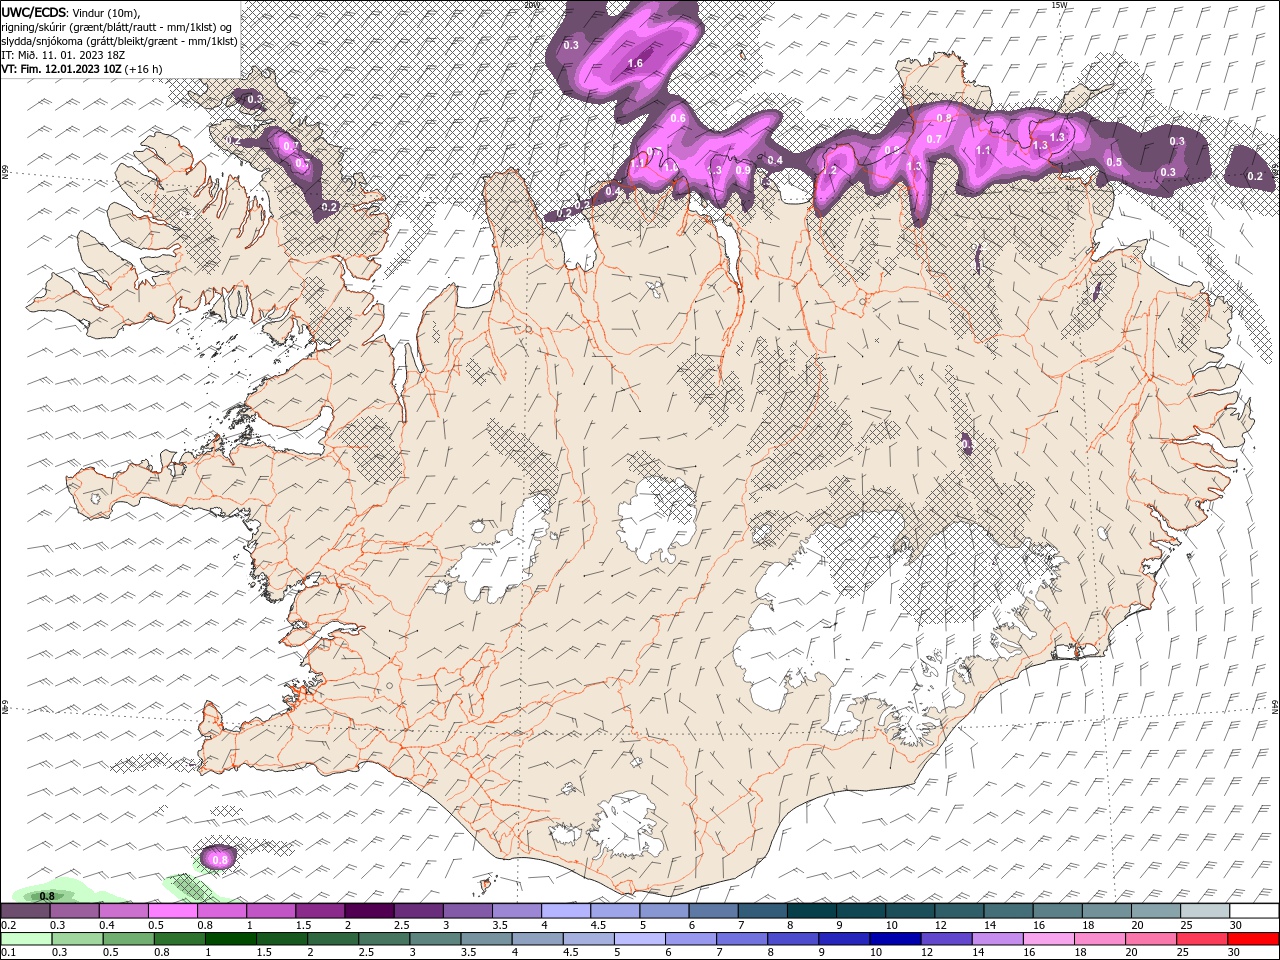Click the green 0.8 rain value at bottom left
The height and width of the screenshot is (960, 1280).
click(46, 896)
